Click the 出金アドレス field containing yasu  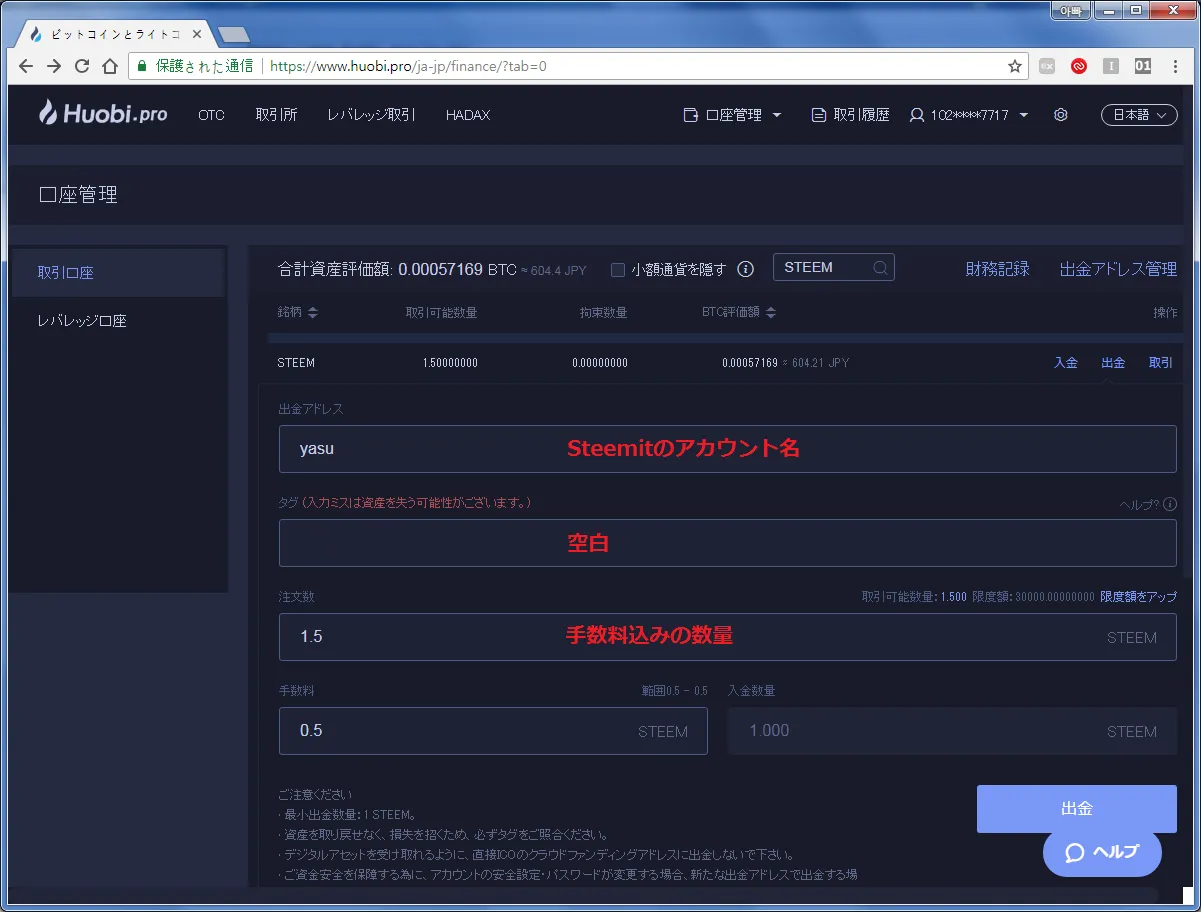click(x=727, y=449)
